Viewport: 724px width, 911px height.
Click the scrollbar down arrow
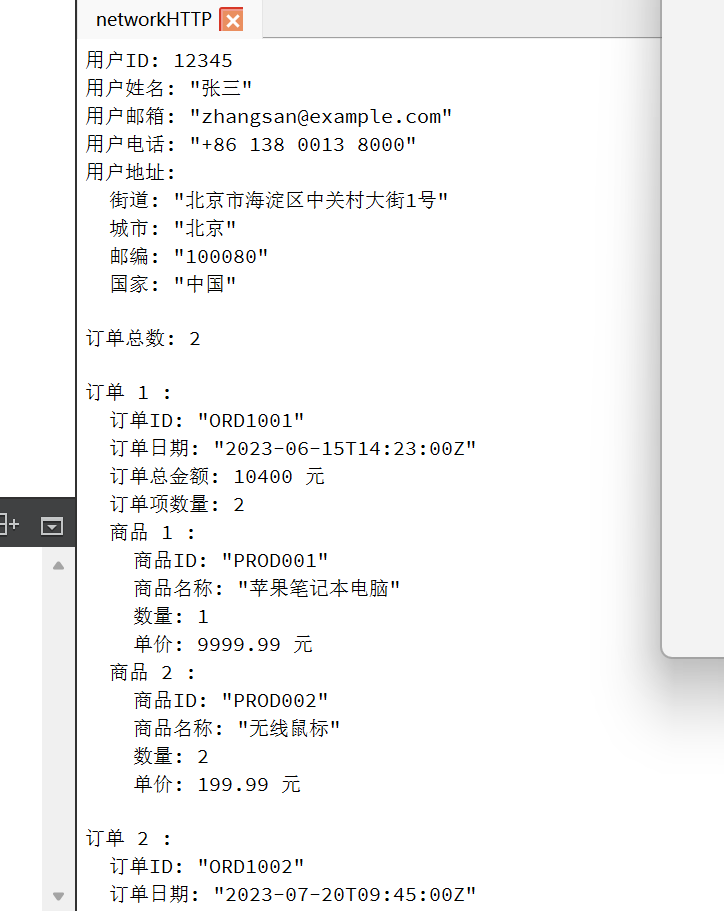click(x=58, y=896)
